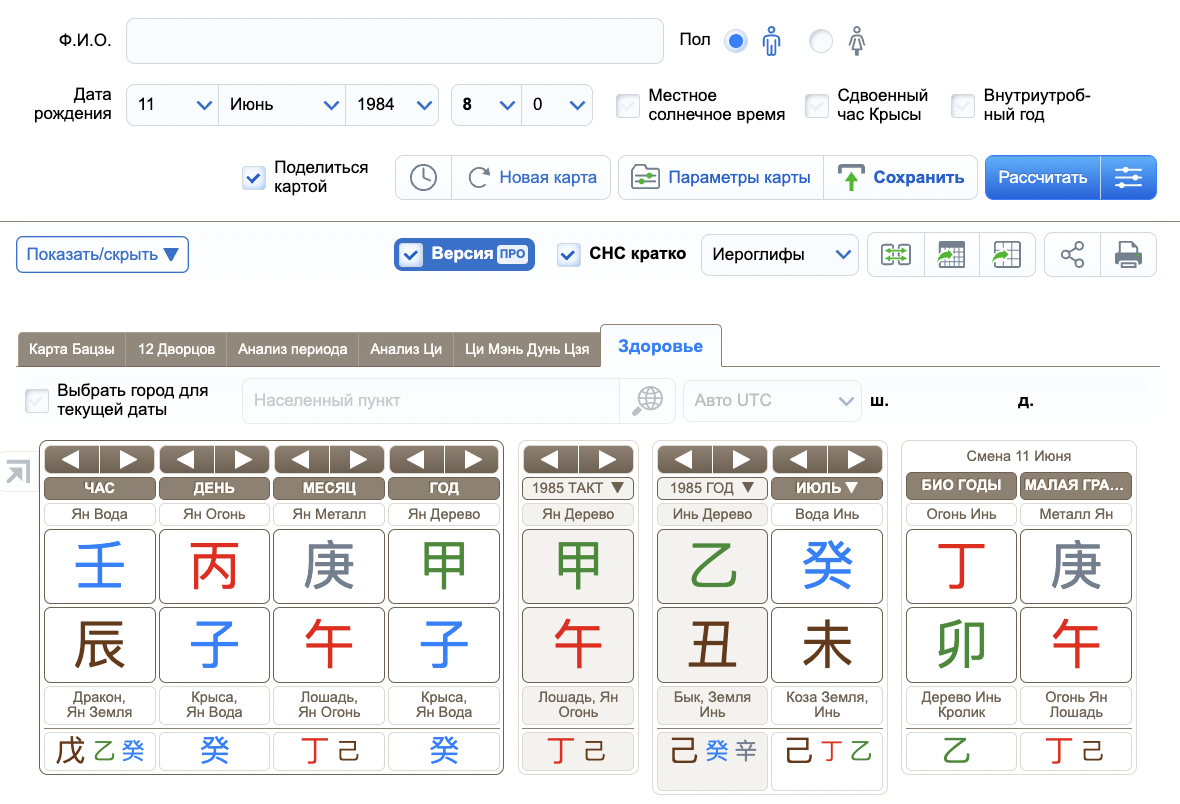Toggle the 'СНС кратко' checkbox

coord(568,255)
